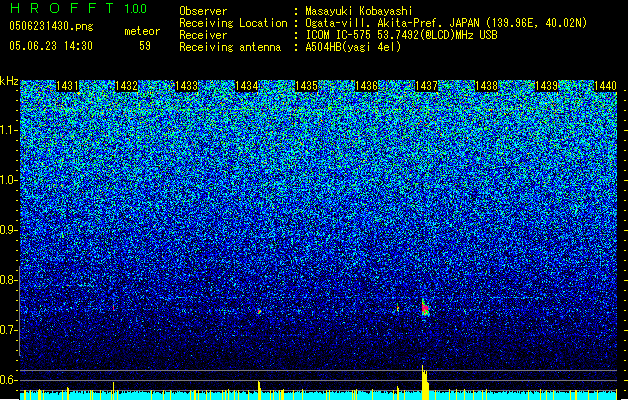Click the large meteor echo at 1437

(x=425, y=308)
